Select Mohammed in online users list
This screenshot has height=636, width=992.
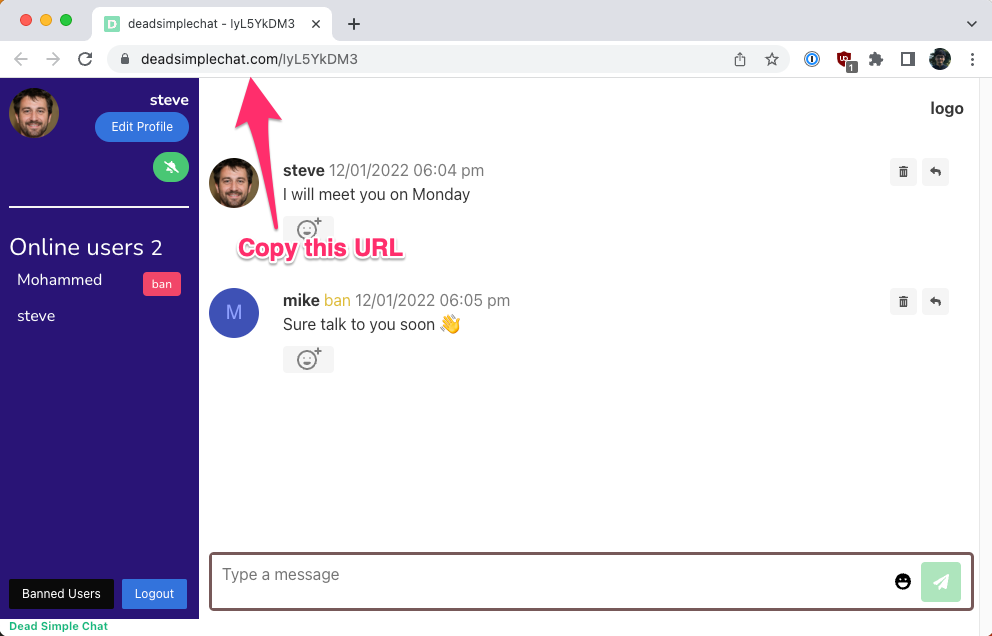pos(59,280)
